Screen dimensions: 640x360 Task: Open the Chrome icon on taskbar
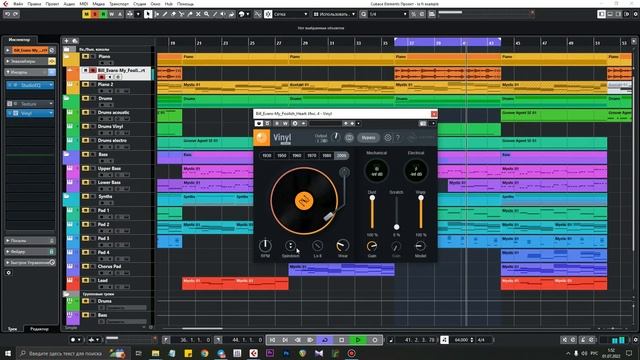(204, 353)
